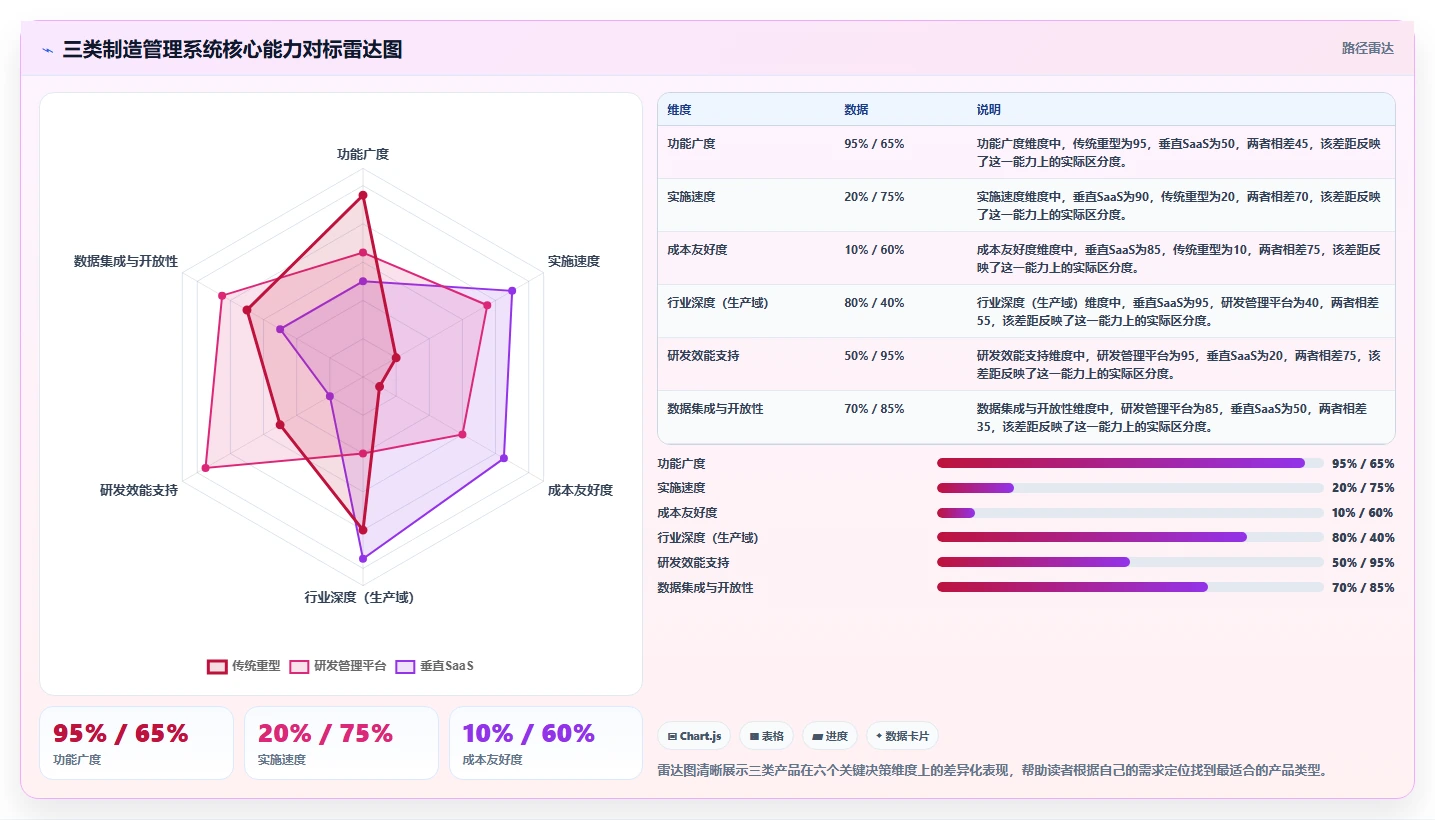This screenshot has width=1435, height=820.
Task: Select the 20% / 75% 实施速度 stat card
Action: pos(341,743)
